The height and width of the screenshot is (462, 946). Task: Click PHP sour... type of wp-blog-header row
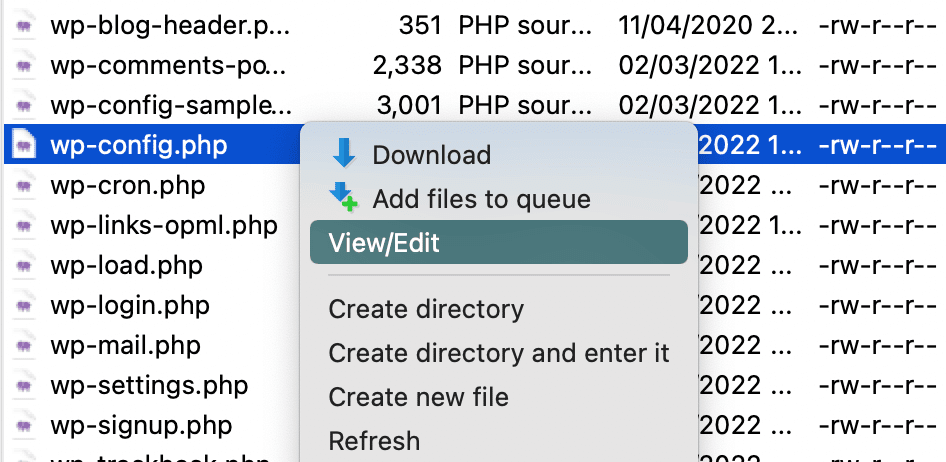pyautogui.click(x=525, y=26)
